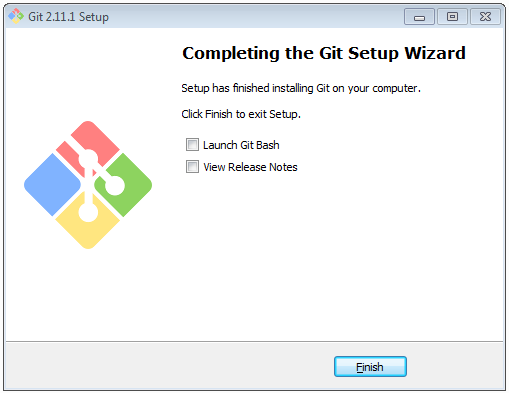This screenshot has height=393, width=509.
Task: Click the yellow tile of the Git logo
Action: 88,227
